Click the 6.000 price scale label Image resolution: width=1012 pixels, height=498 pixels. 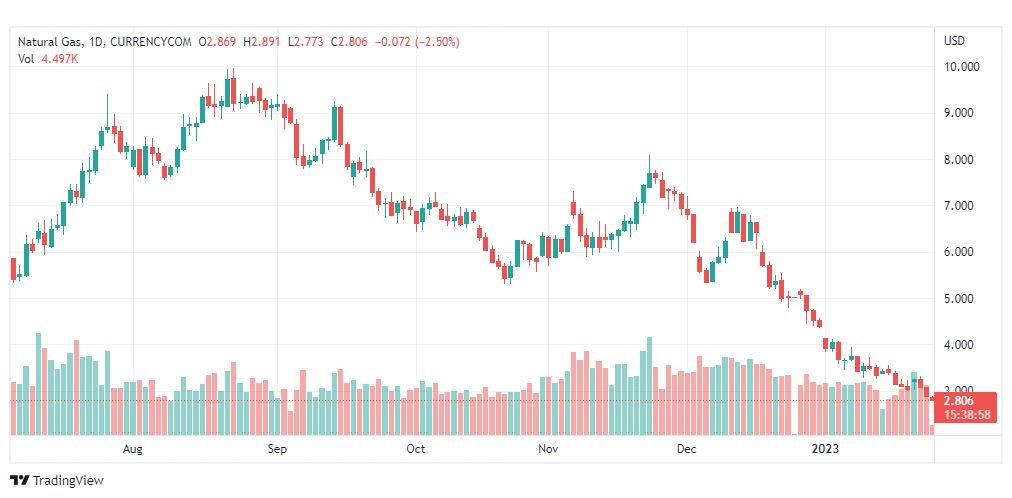pyautogui.click(x=961, y=253)
